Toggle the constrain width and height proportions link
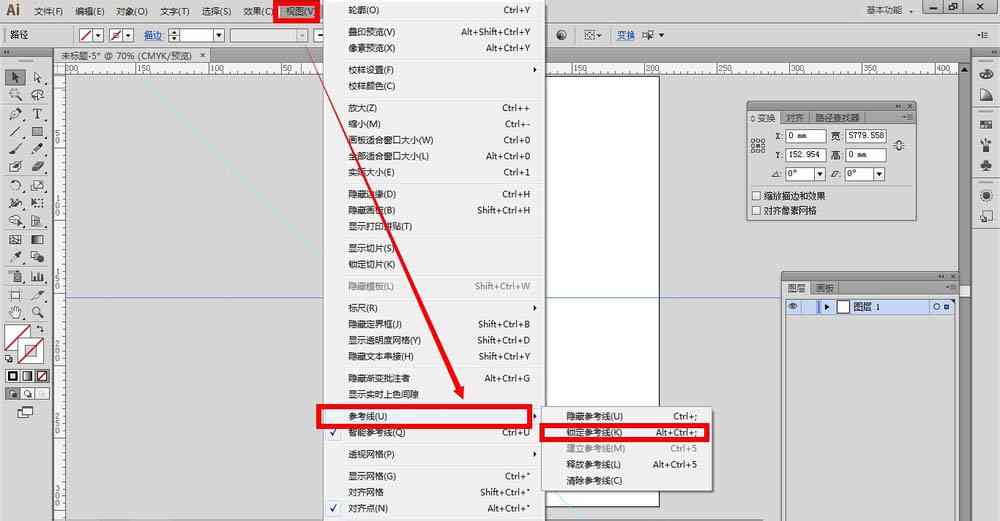Screen dimensions: 1000x521 tap(899, 145)
